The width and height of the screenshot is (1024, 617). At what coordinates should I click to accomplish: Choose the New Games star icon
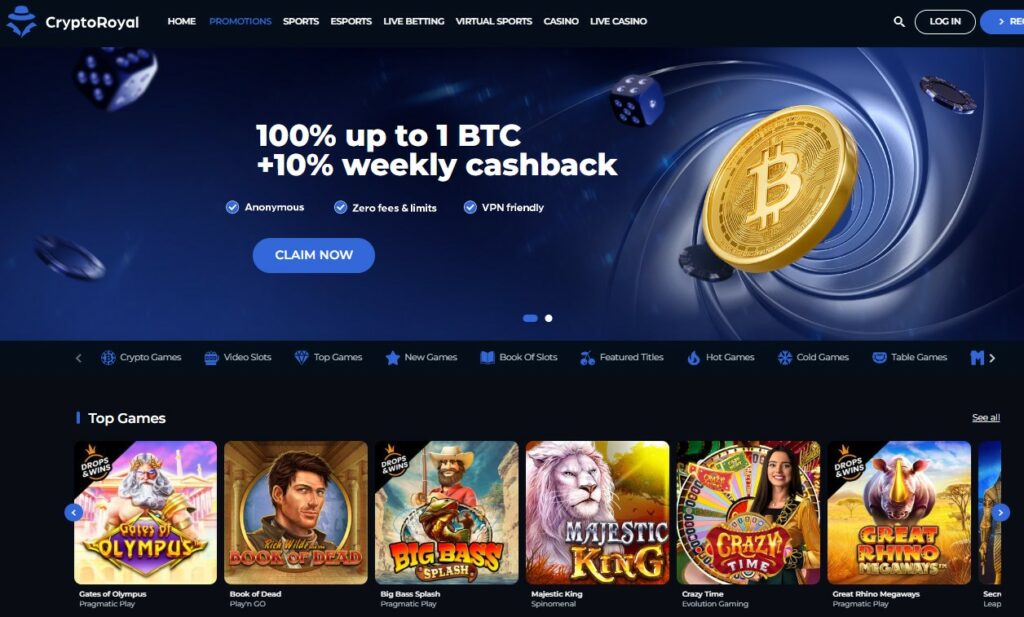392,358
